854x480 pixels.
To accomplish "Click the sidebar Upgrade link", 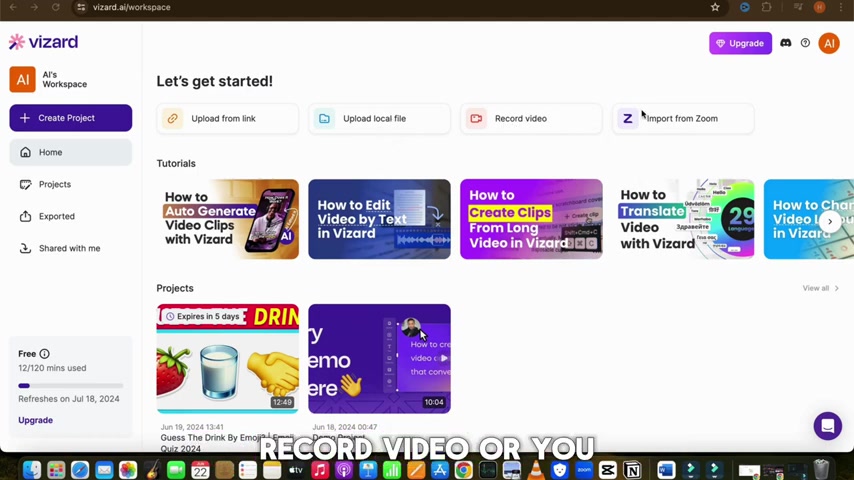I will point(35,420).
